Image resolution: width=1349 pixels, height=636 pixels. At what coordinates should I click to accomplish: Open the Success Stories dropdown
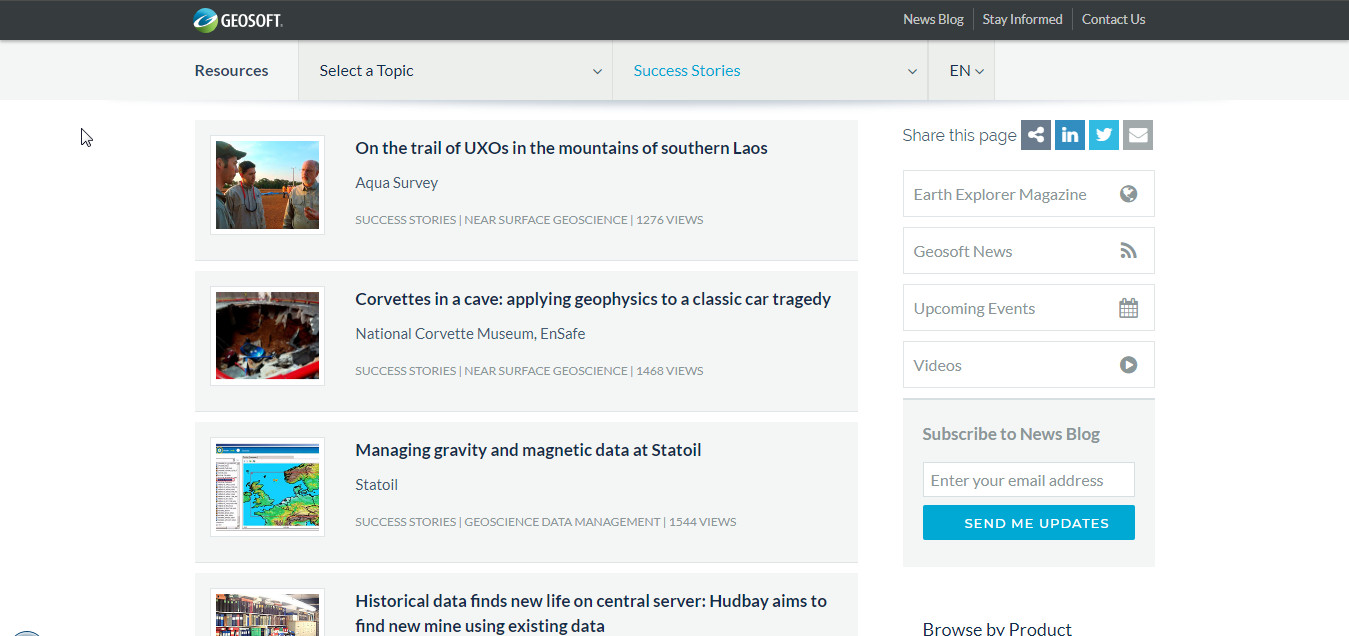click(770, 71)
